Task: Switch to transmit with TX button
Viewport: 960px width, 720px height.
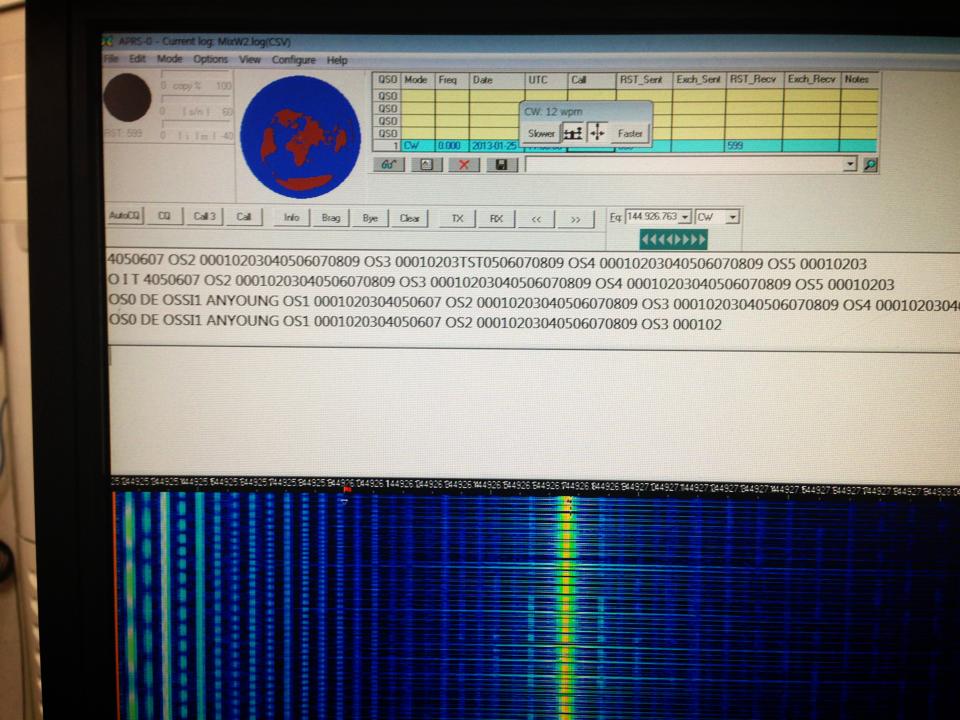Action: tap(457, 217)
